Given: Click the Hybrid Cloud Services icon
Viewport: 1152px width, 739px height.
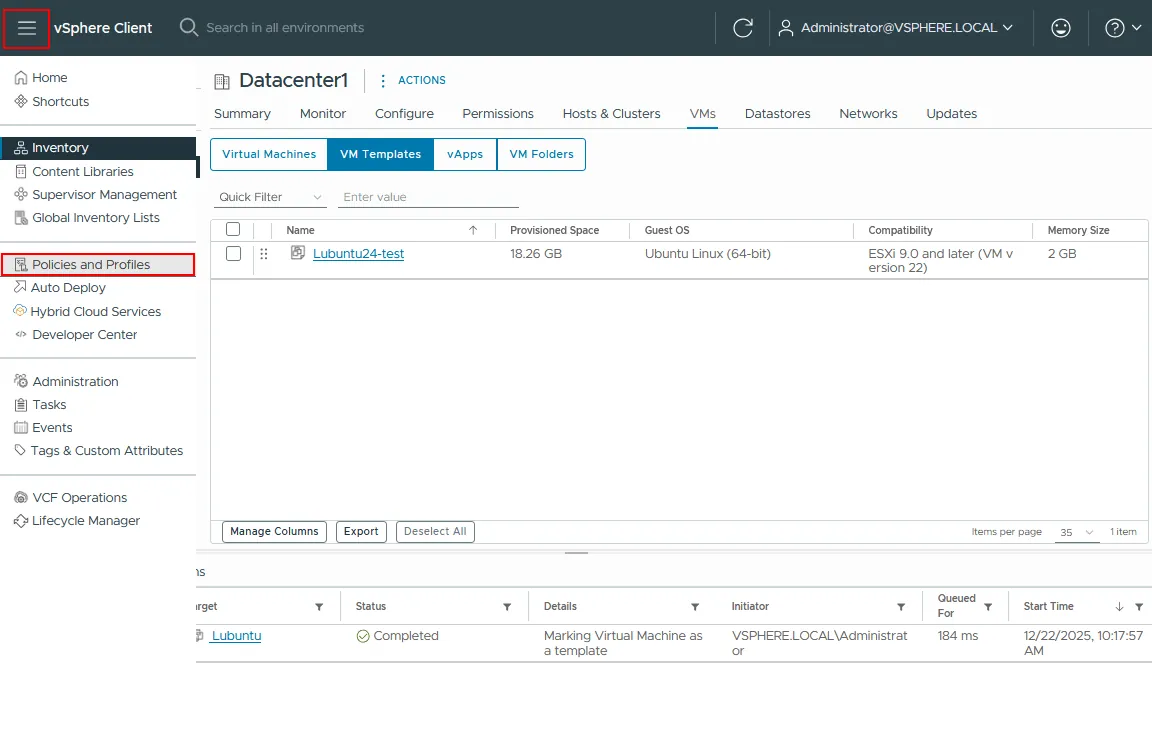Looking at the screenshot, I should pyautogui.click(x=21, y=311).
